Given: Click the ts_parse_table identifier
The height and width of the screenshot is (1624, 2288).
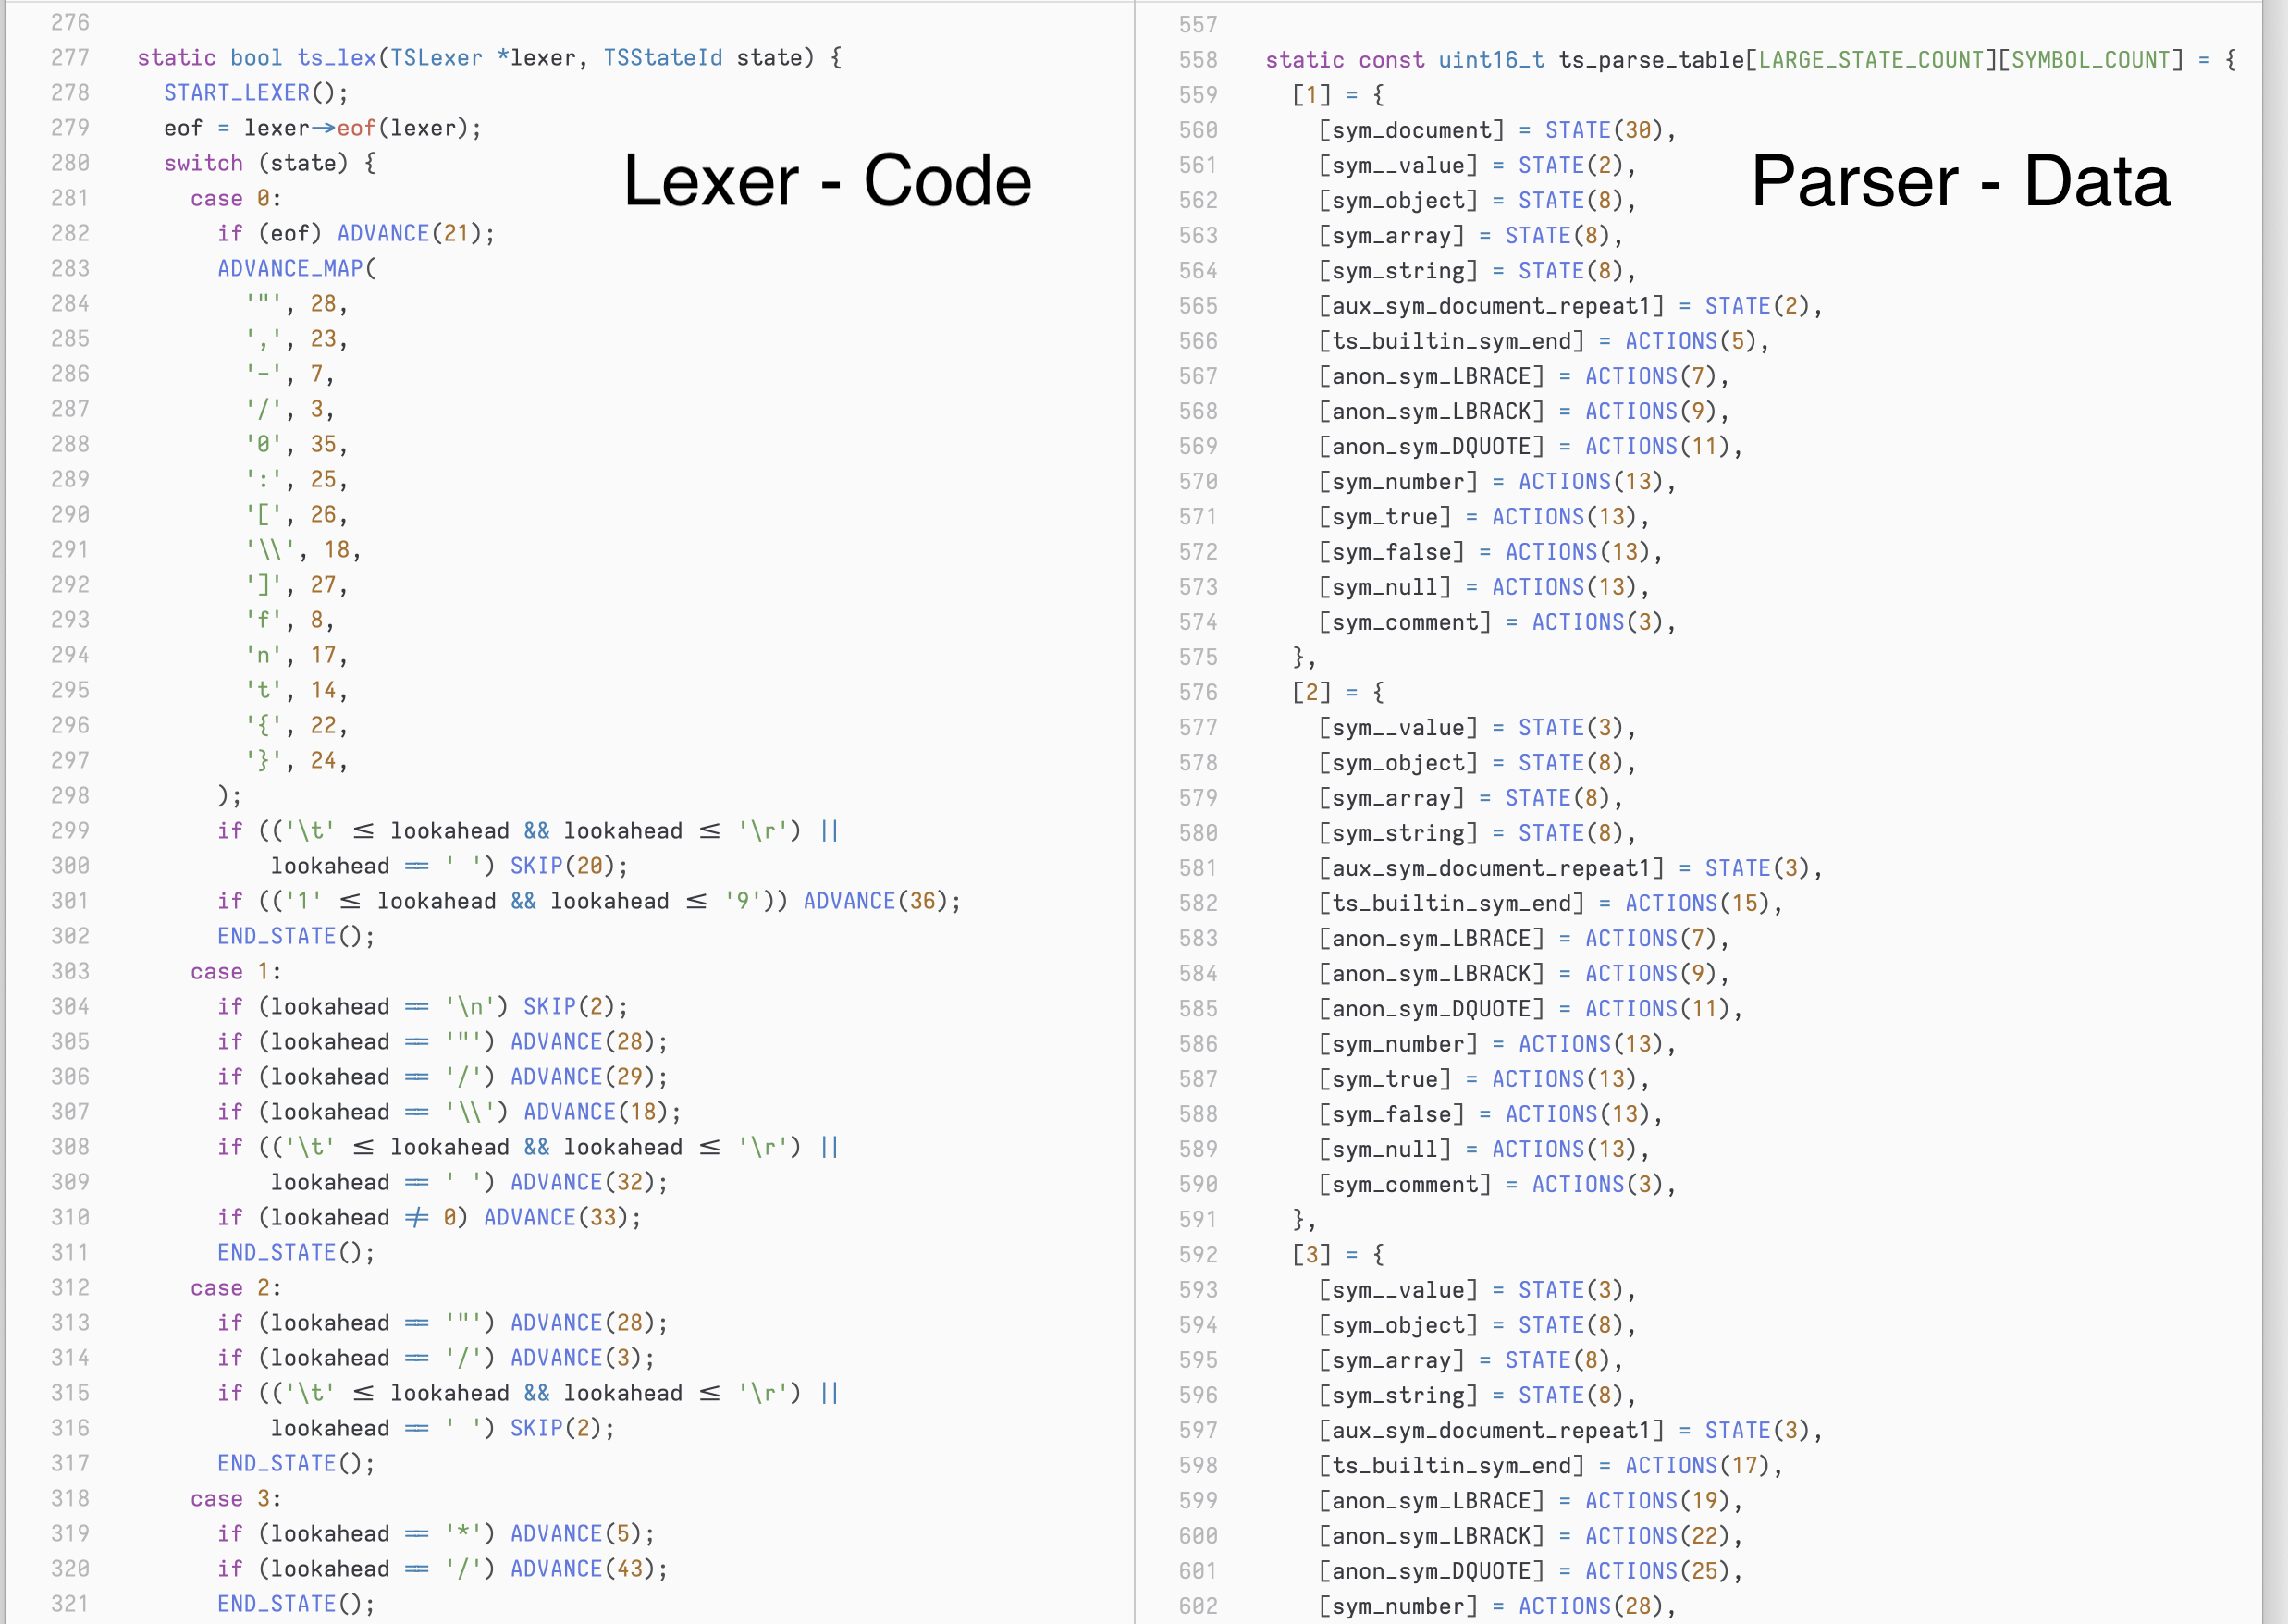Looking at the screenshot, I should coord(1651,60).
